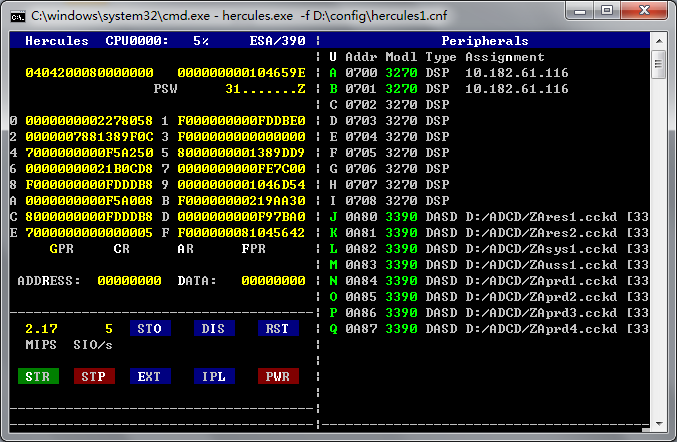Click register 0 value 0000000002278058

[x=89, y=121]
